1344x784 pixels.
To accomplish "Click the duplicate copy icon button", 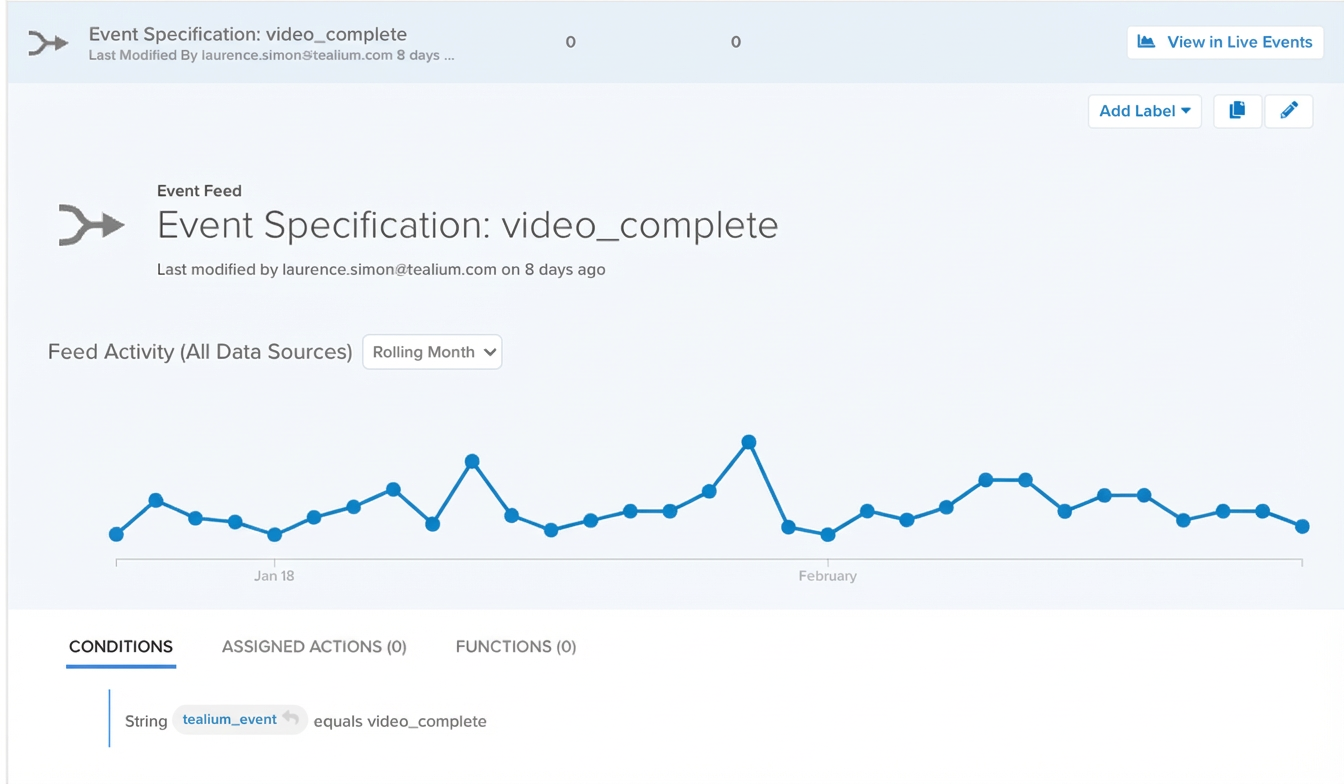I will [1237, 111].
